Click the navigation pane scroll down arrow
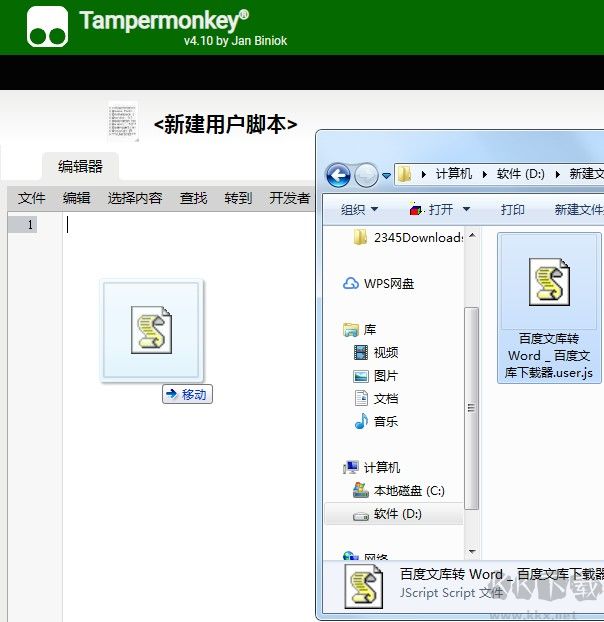Screen dimensions: 604x622 (x=472, y=551)
